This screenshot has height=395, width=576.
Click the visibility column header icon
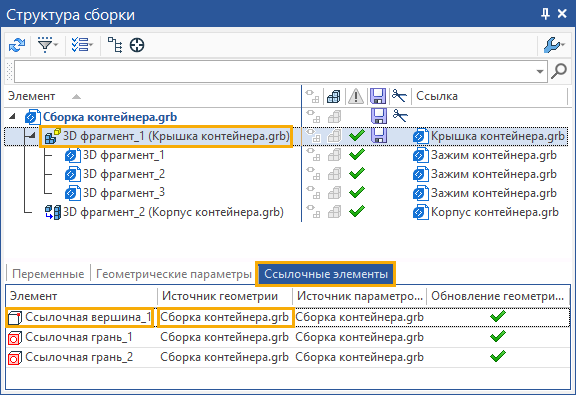pos(313,96)
